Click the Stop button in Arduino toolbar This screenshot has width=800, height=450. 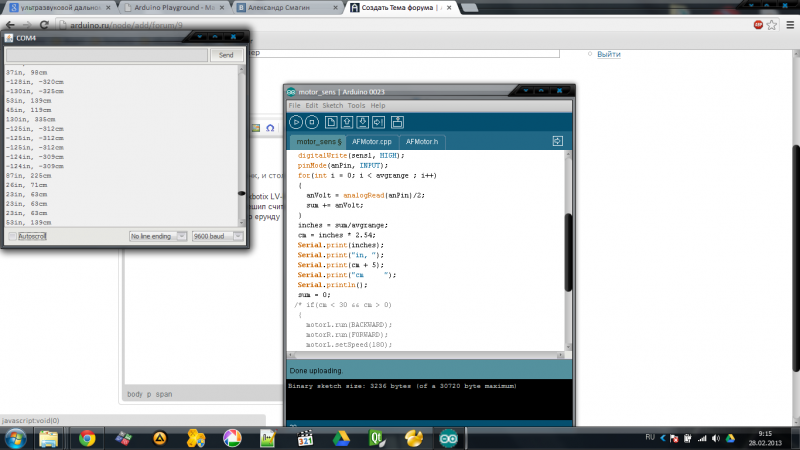(x=312, y=122)
